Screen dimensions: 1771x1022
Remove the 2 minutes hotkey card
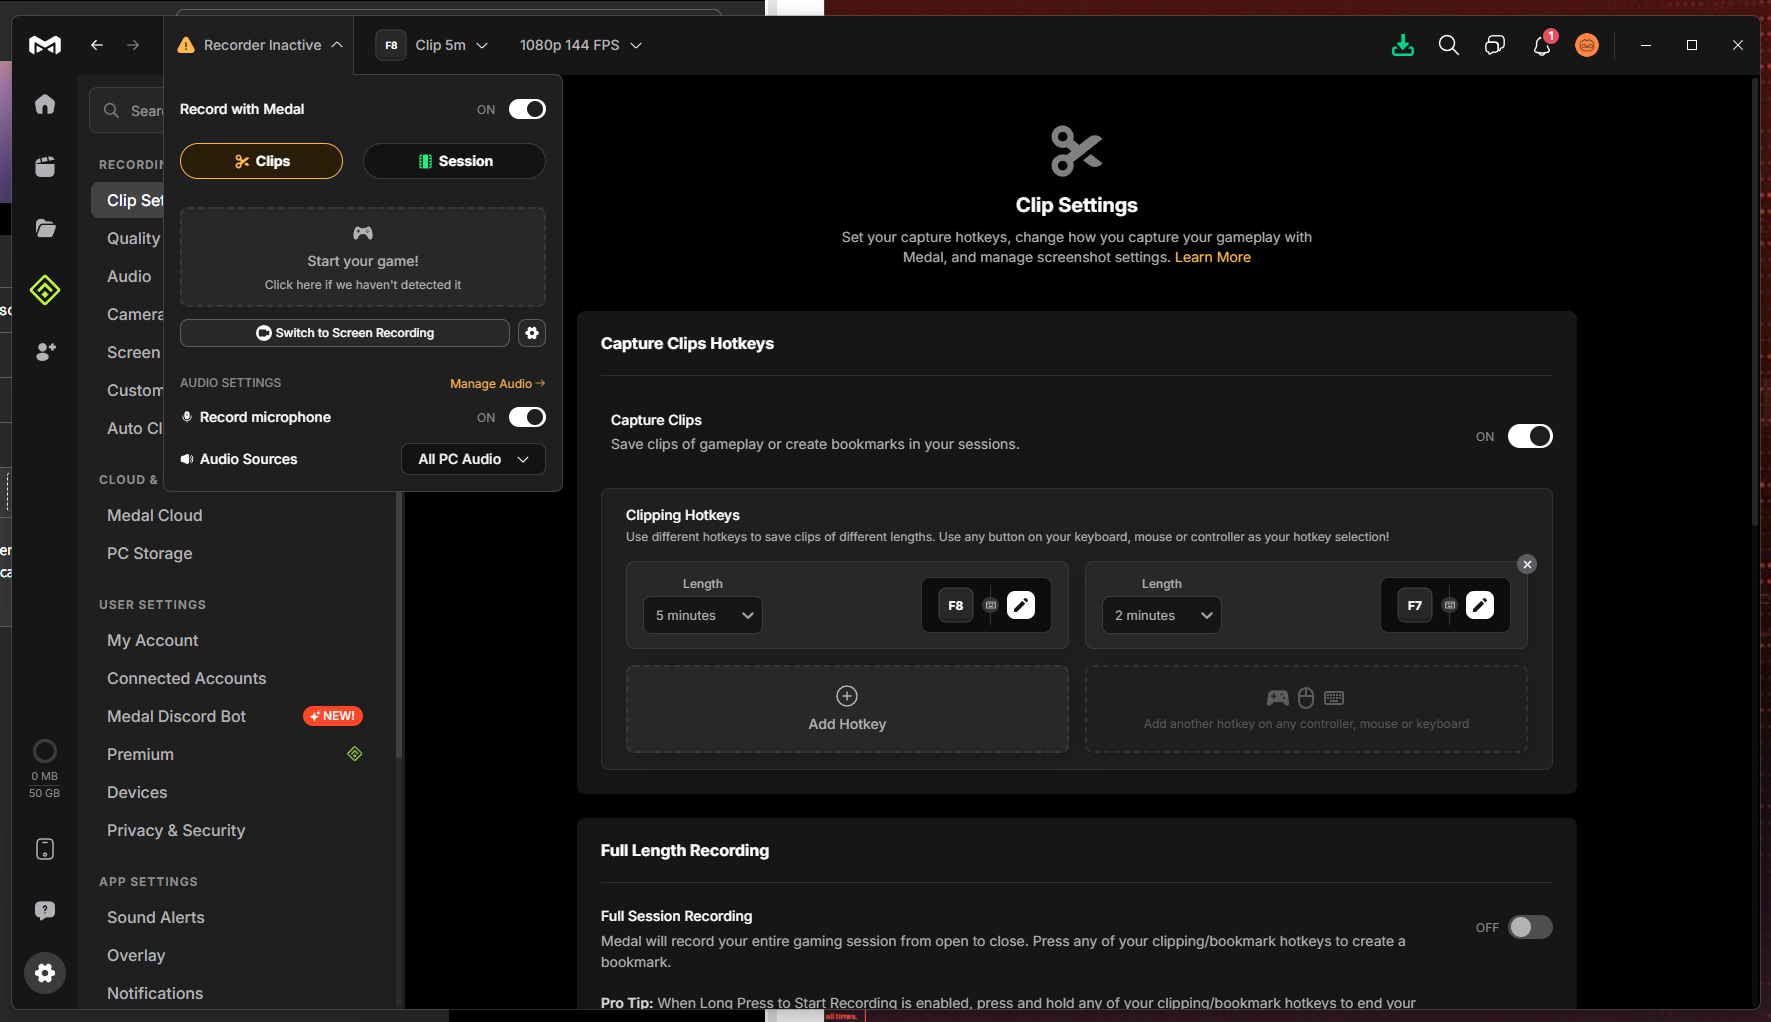coord(1527,564)
